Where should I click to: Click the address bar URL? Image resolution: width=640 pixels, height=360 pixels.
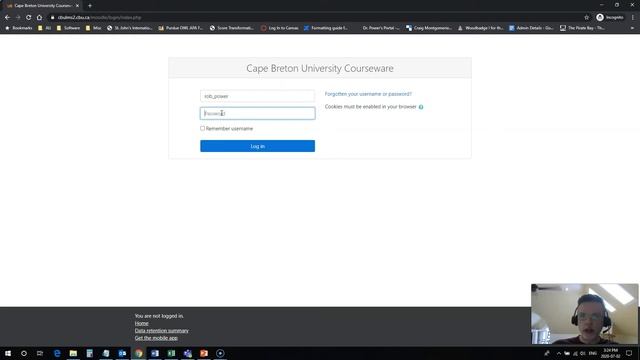(x=99, y=18)
